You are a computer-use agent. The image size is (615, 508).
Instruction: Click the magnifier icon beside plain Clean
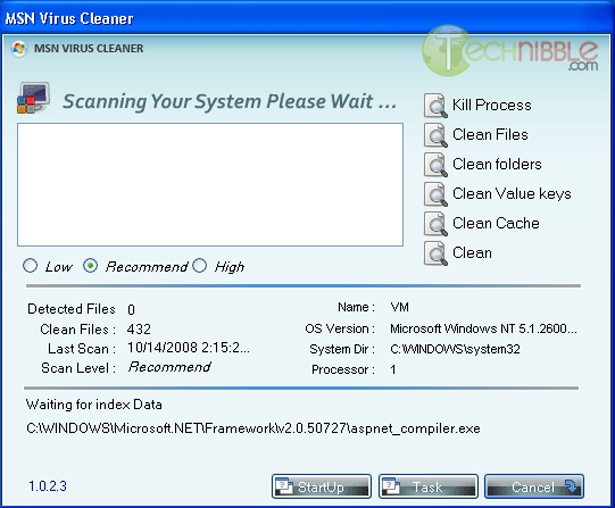click(x=435, y=253)
